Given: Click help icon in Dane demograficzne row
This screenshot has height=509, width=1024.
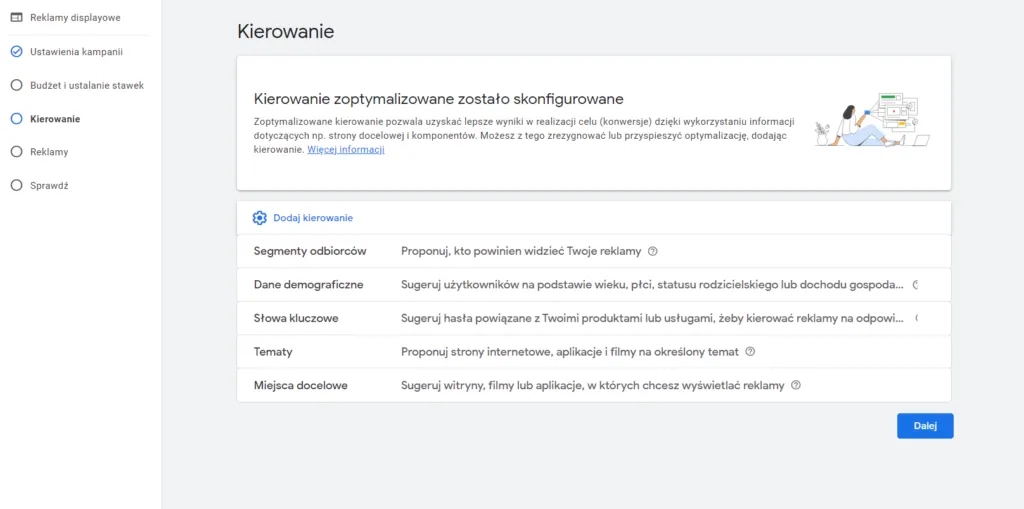Looking at the screenshot, I should pos(915,285).
